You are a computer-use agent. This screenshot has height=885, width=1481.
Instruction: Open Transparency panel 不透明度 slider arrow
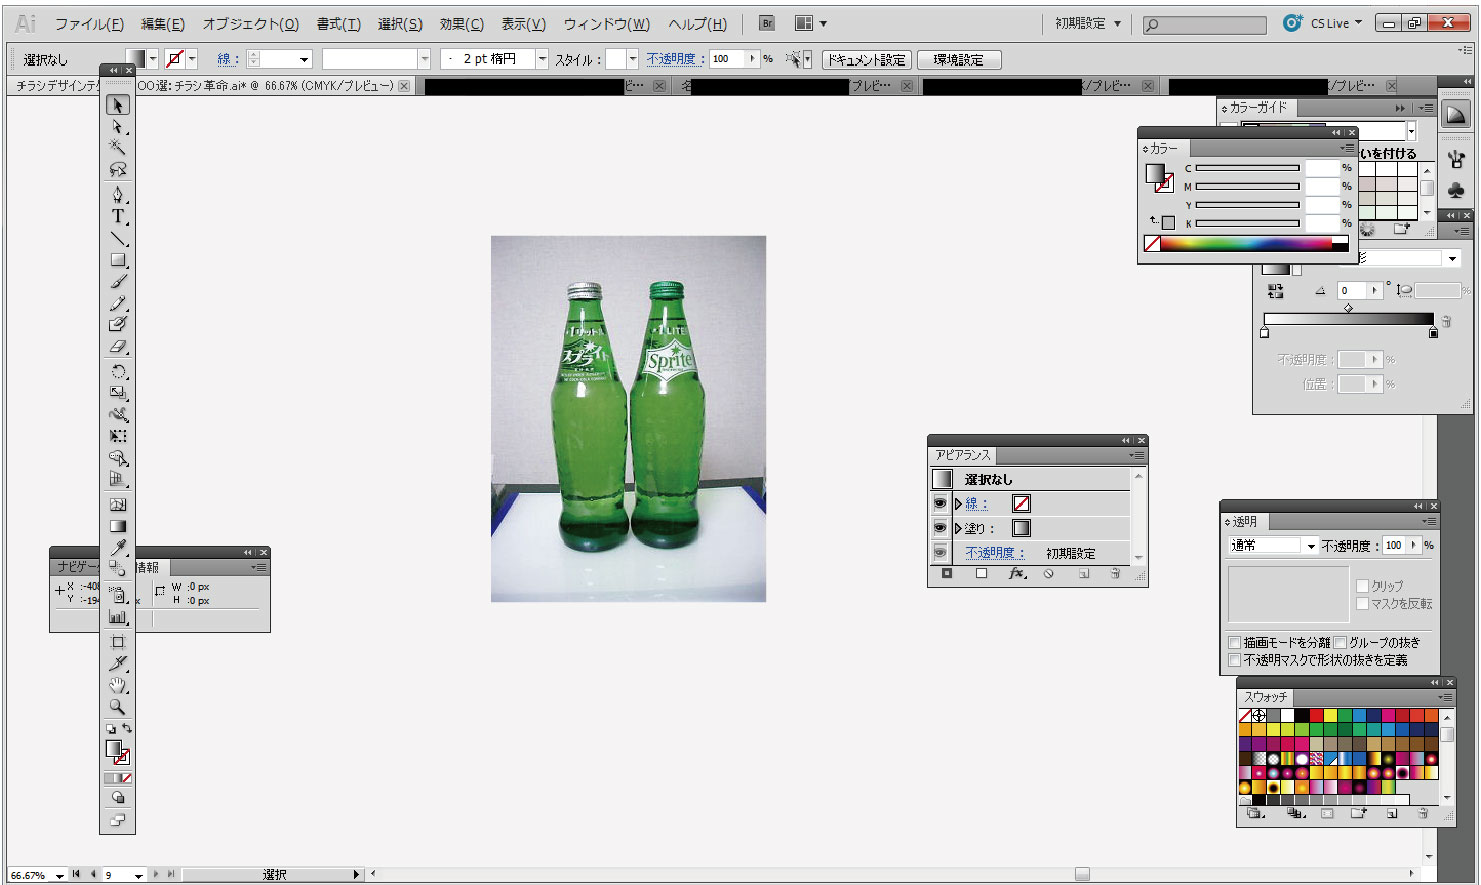[1413, 546]
